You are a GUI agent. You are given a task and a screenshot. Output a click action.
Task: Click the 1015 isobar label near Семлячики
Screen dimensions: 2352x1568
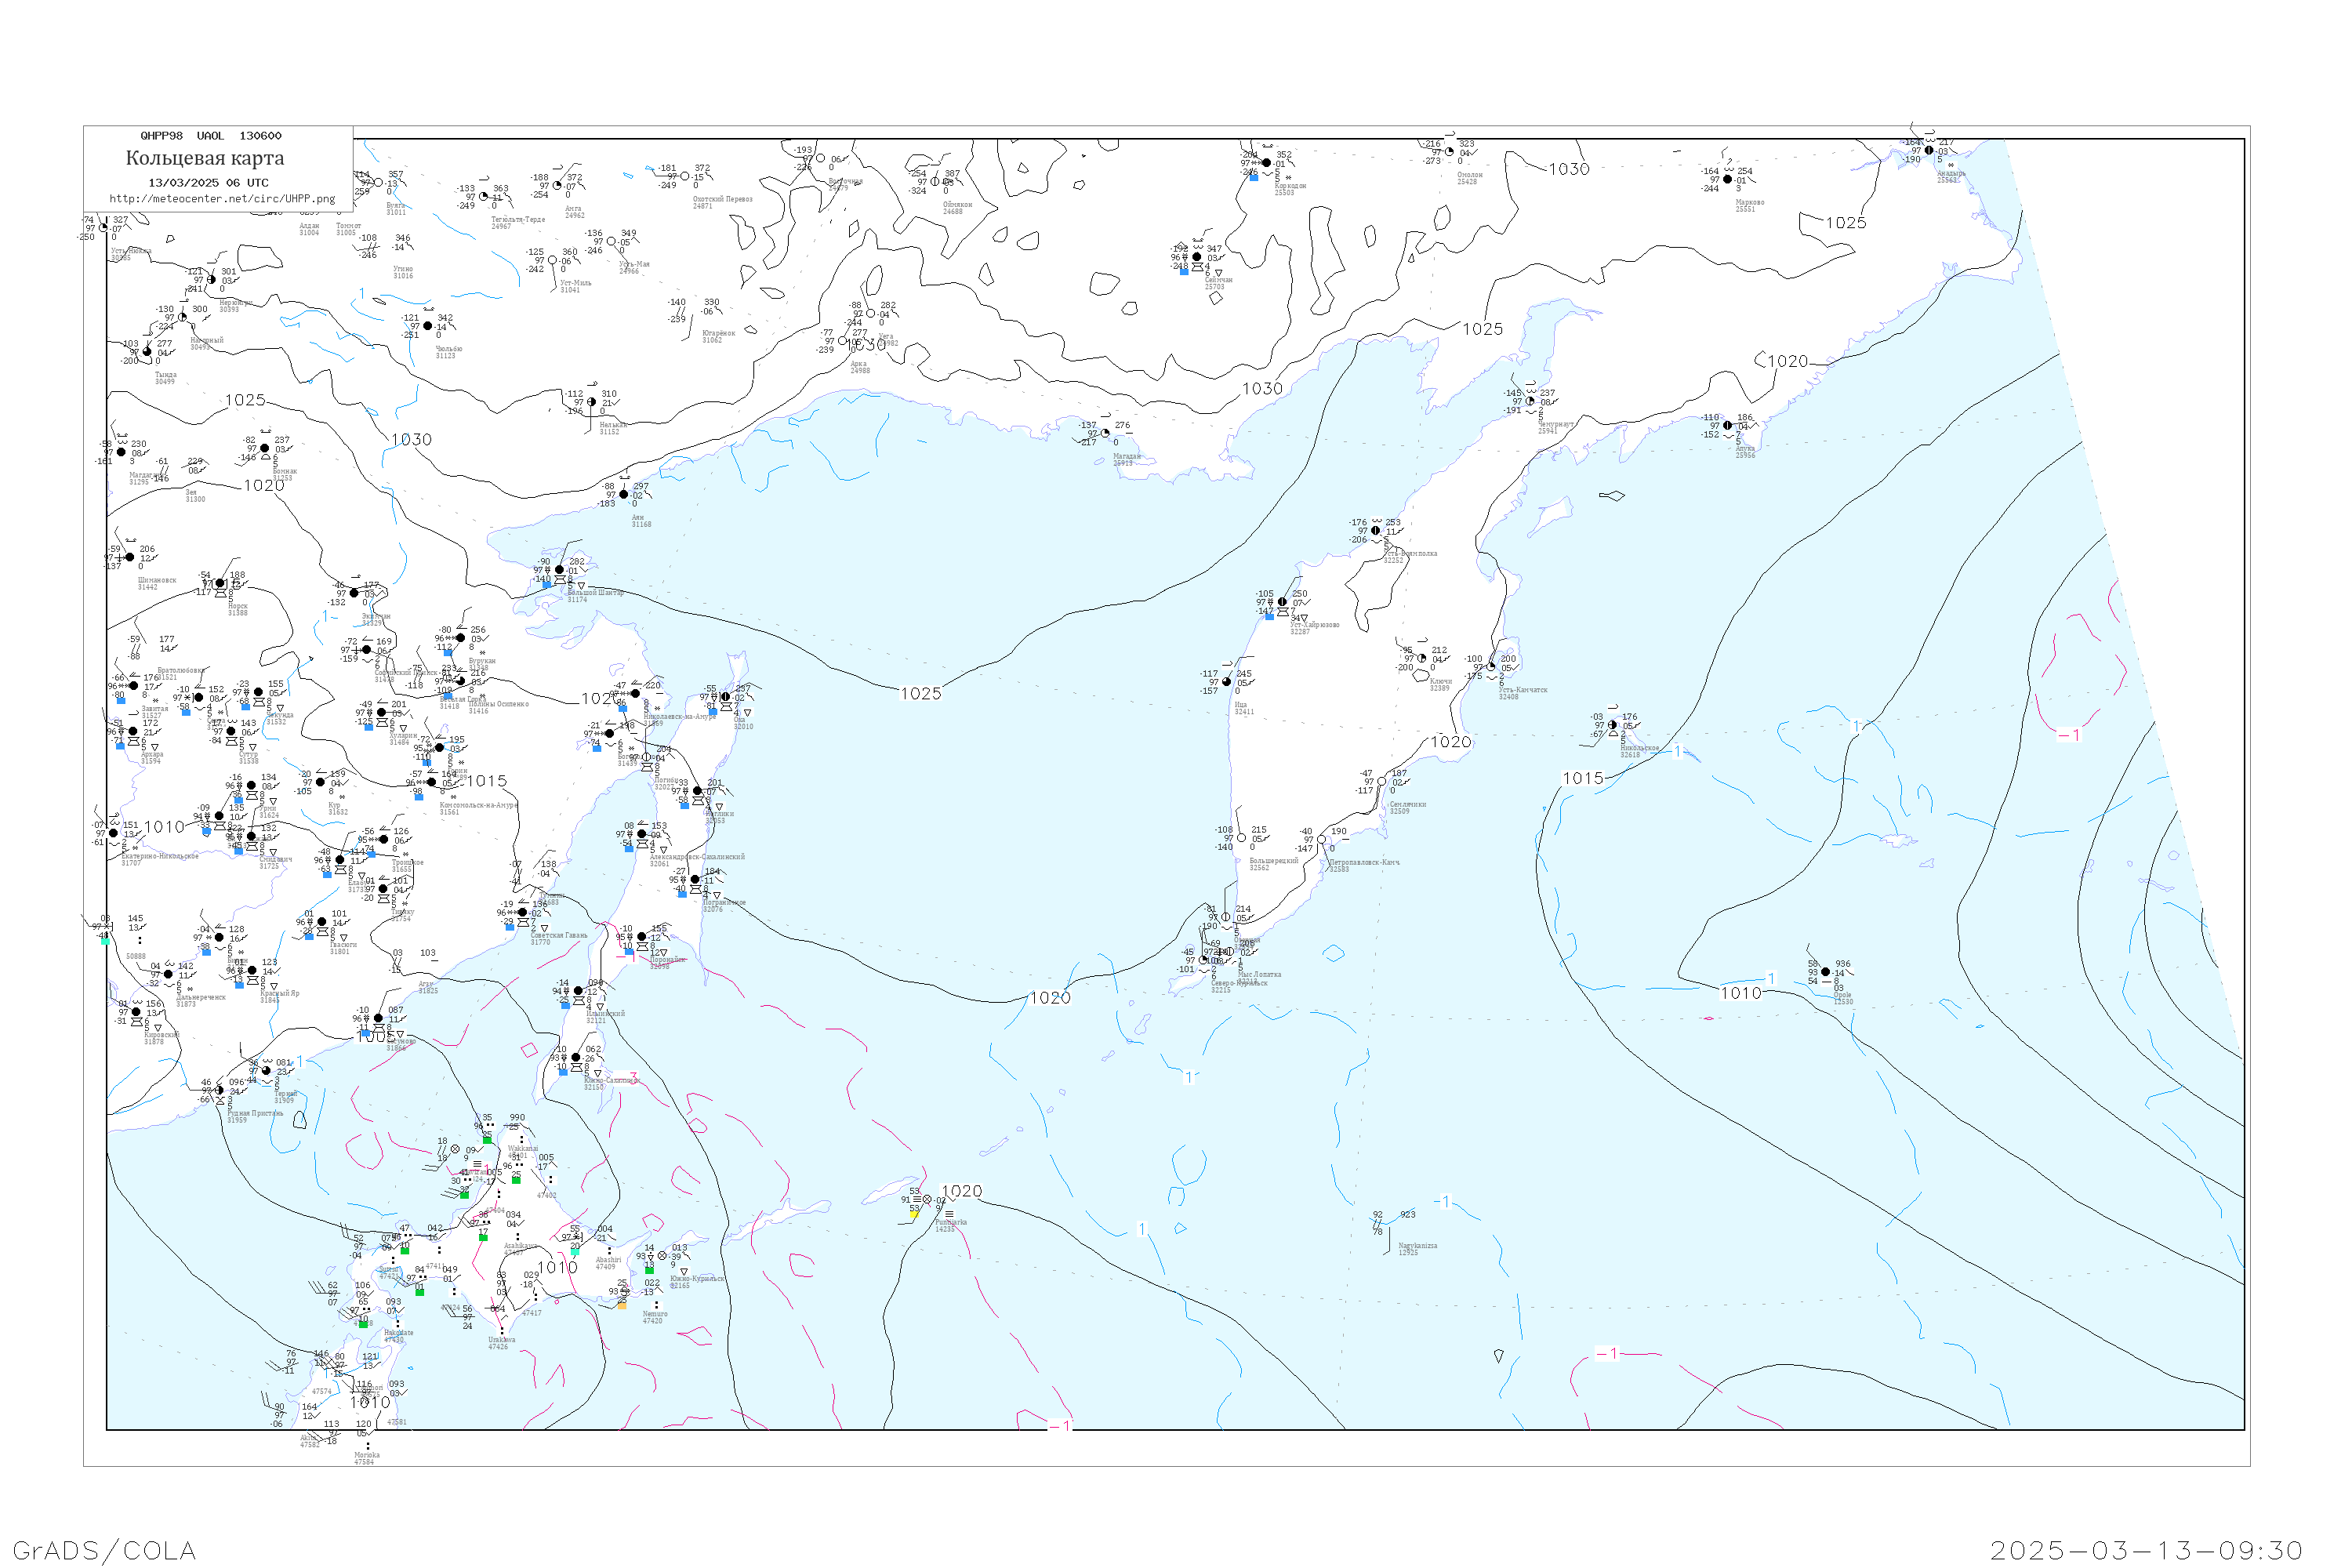[x=1583, y=778]
